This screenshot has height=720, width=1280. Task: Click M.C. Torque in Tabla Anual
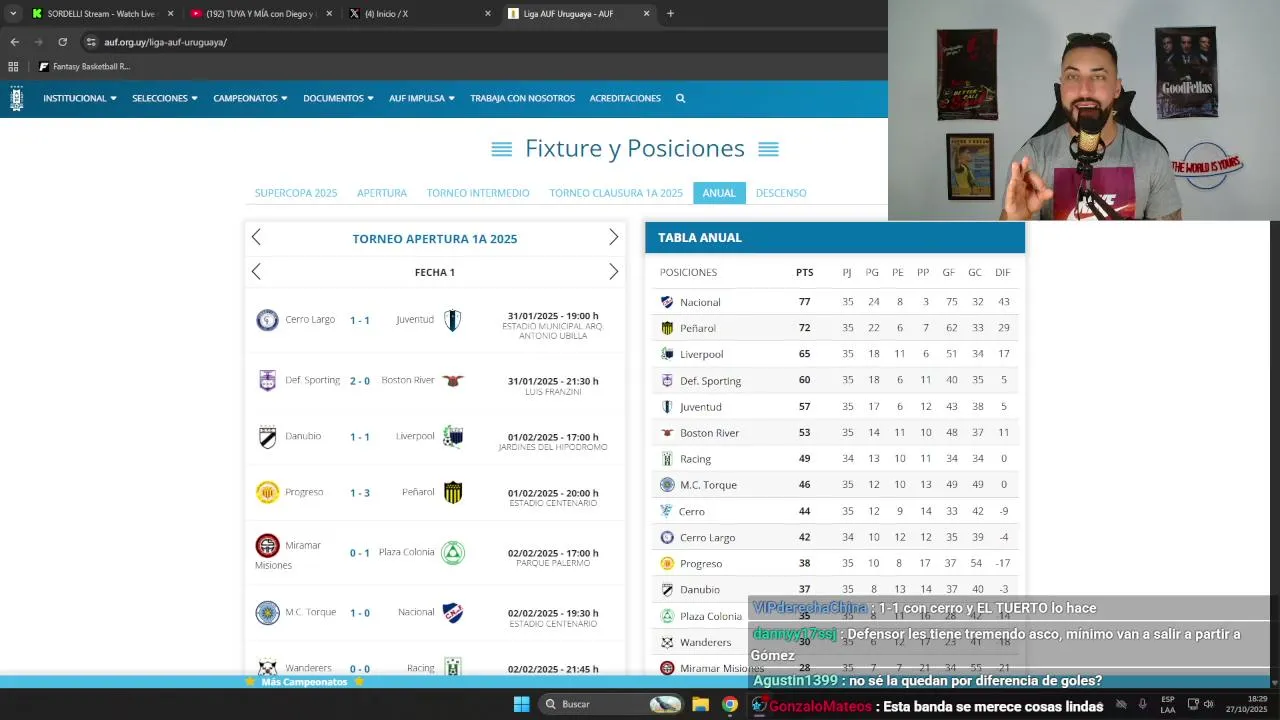pyautogui.click(x=708, y=485)
